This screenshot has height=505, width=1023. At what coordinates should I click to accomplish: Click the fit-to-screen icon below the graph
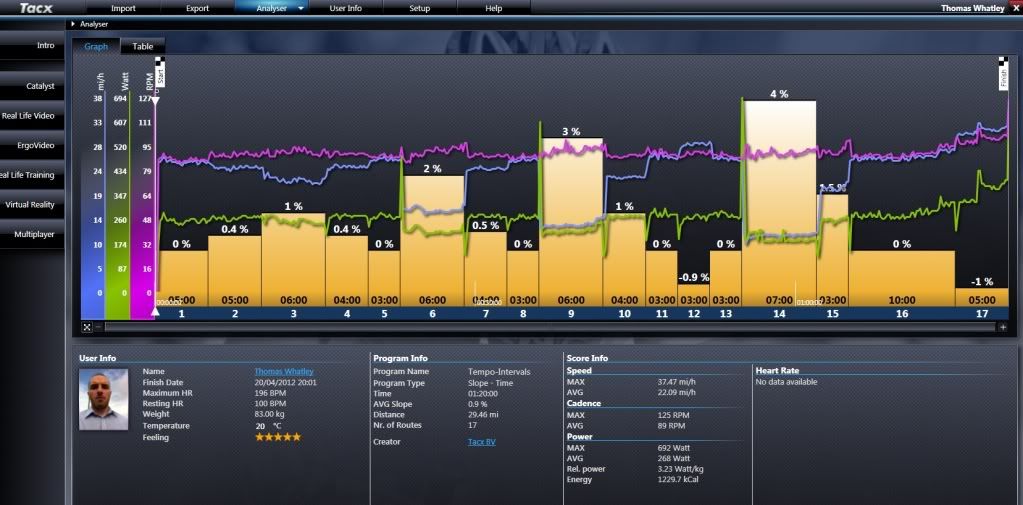tap(87, 327)
